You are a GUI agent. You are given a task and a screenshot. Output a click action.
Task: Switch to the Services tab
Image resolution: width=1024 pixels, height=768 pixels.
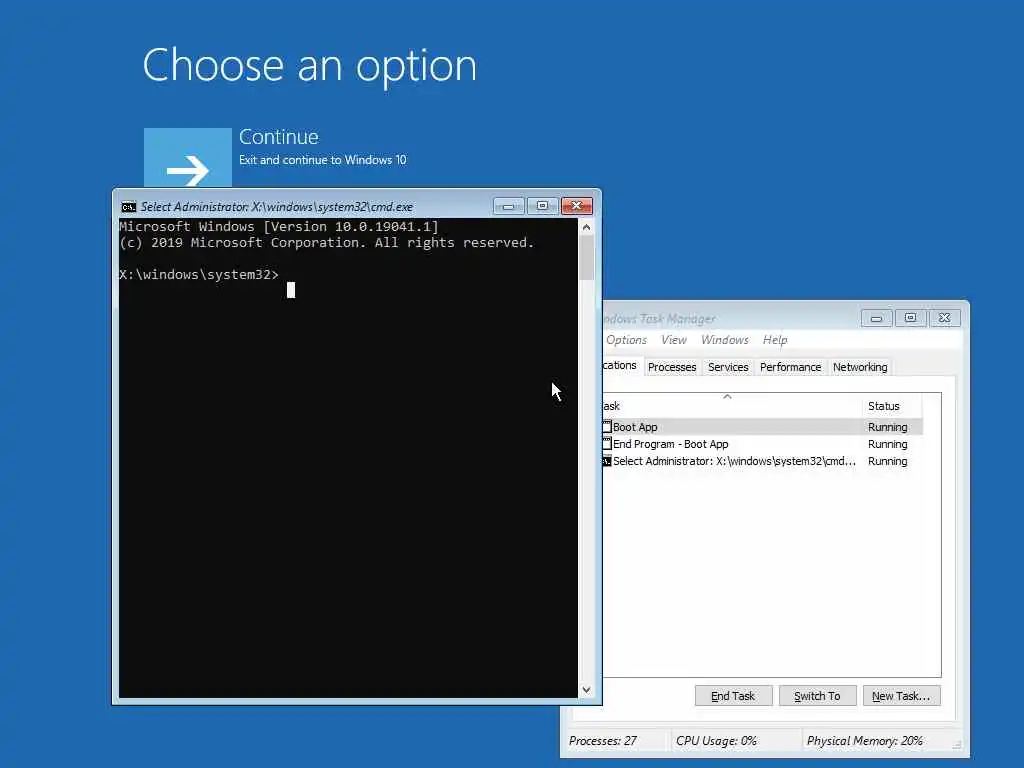(x=728, y=367)
